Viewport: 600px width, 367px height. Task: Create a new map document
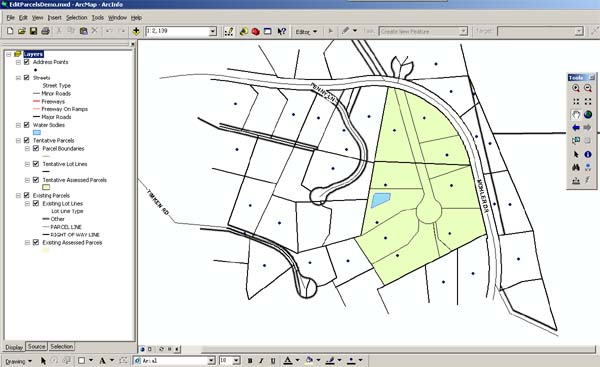tap(10, 31)
